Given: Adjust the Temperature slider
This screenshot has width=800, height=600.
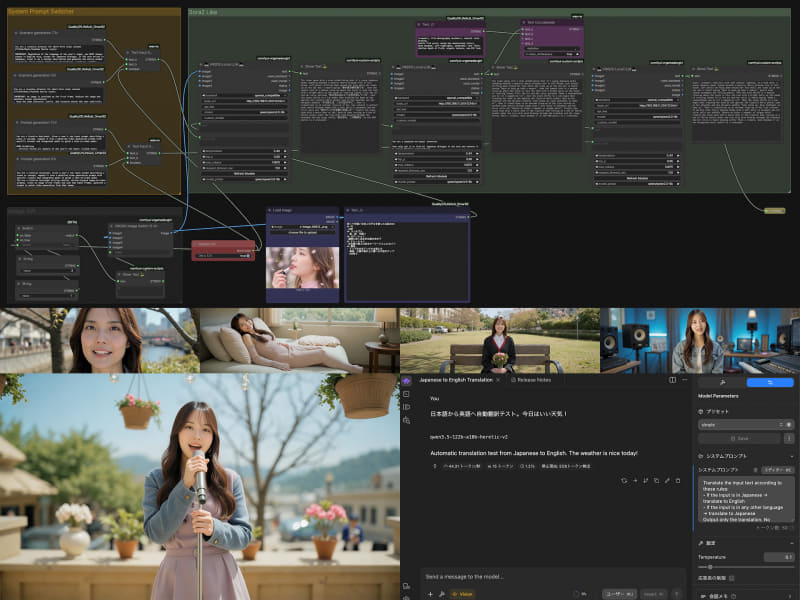Looking at the screenshot, I should pos(745,567).
